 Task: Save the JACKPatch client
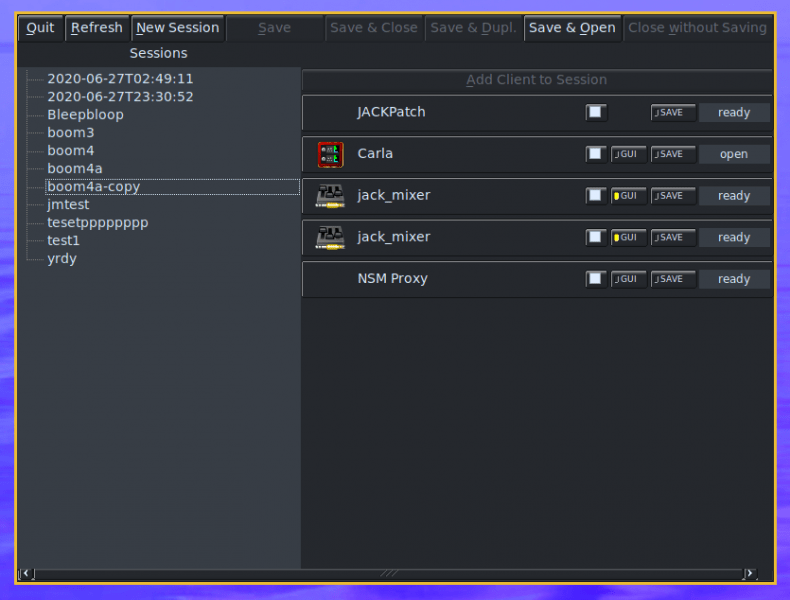pyautogui.click(x=673, y=112)
